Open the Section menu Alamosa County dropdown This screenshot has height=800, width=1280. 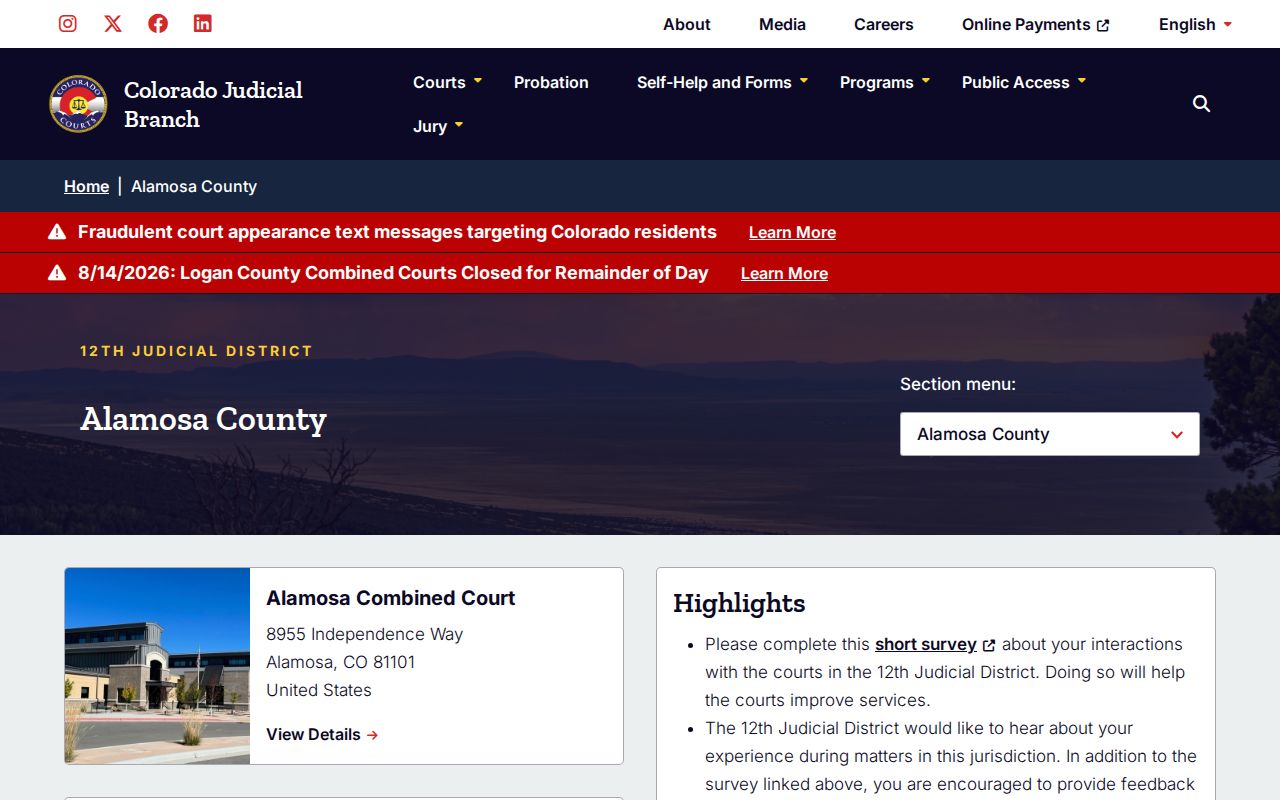coord(1050,434)
